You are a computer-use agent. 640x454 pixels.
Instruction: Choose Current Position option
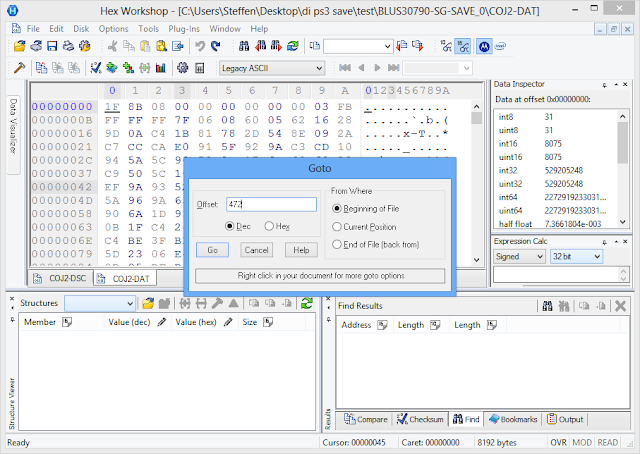coord(336,227)
